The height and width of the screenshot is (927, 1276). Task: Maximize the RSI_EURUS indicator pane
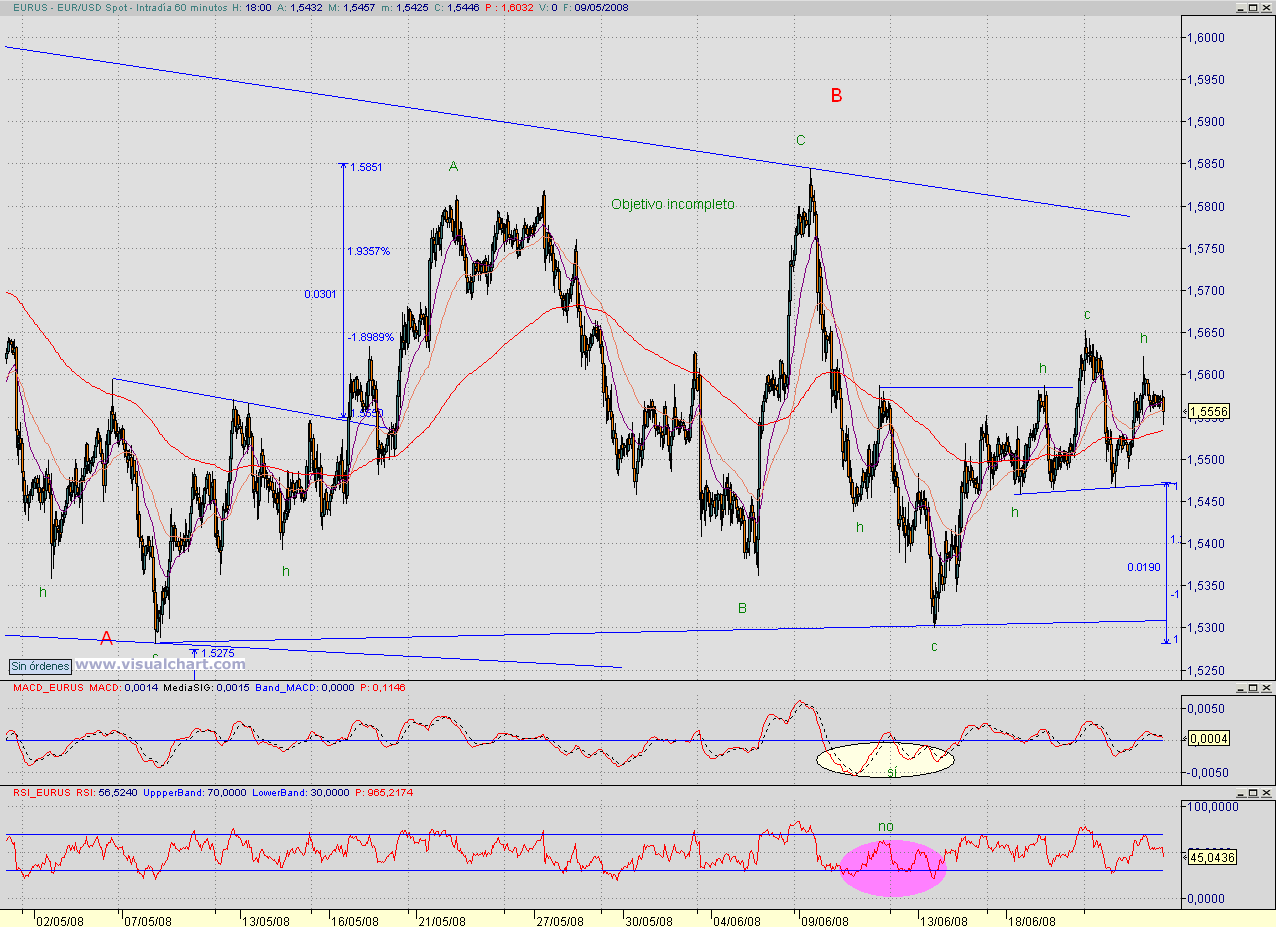1253,792
